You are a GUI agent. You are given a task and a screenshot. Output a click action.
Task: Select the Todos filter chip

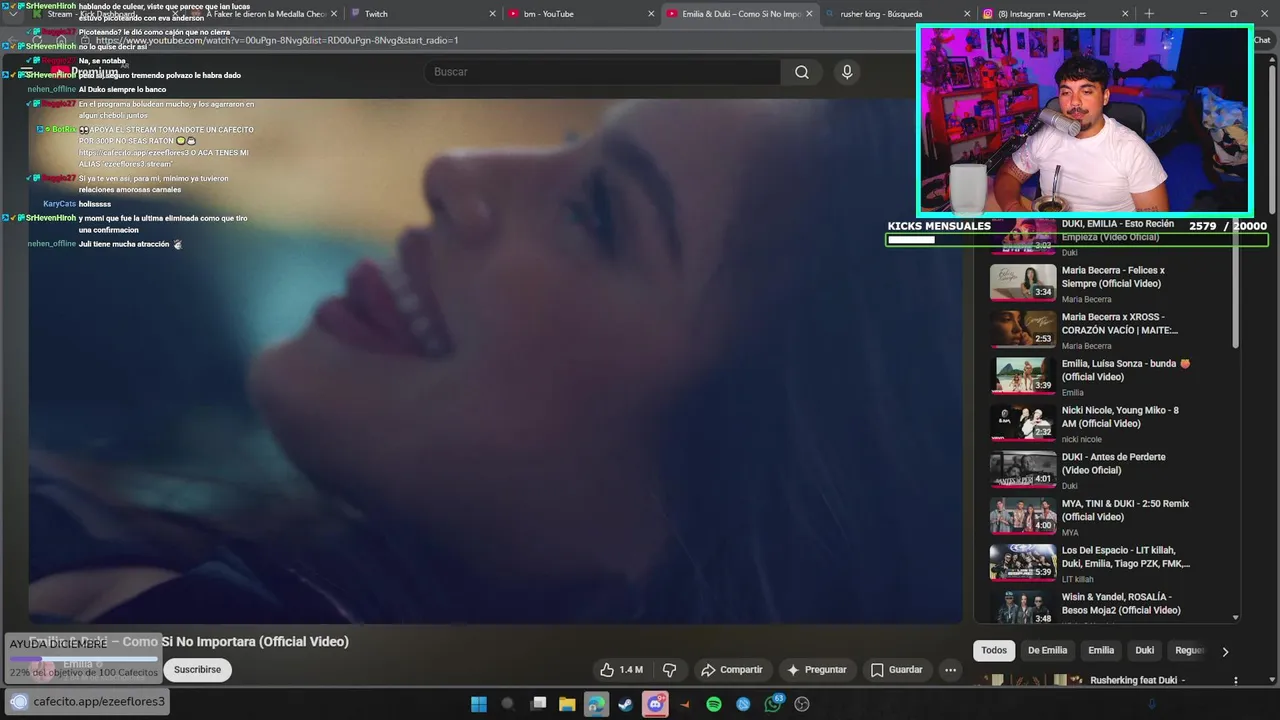[994, 650]
